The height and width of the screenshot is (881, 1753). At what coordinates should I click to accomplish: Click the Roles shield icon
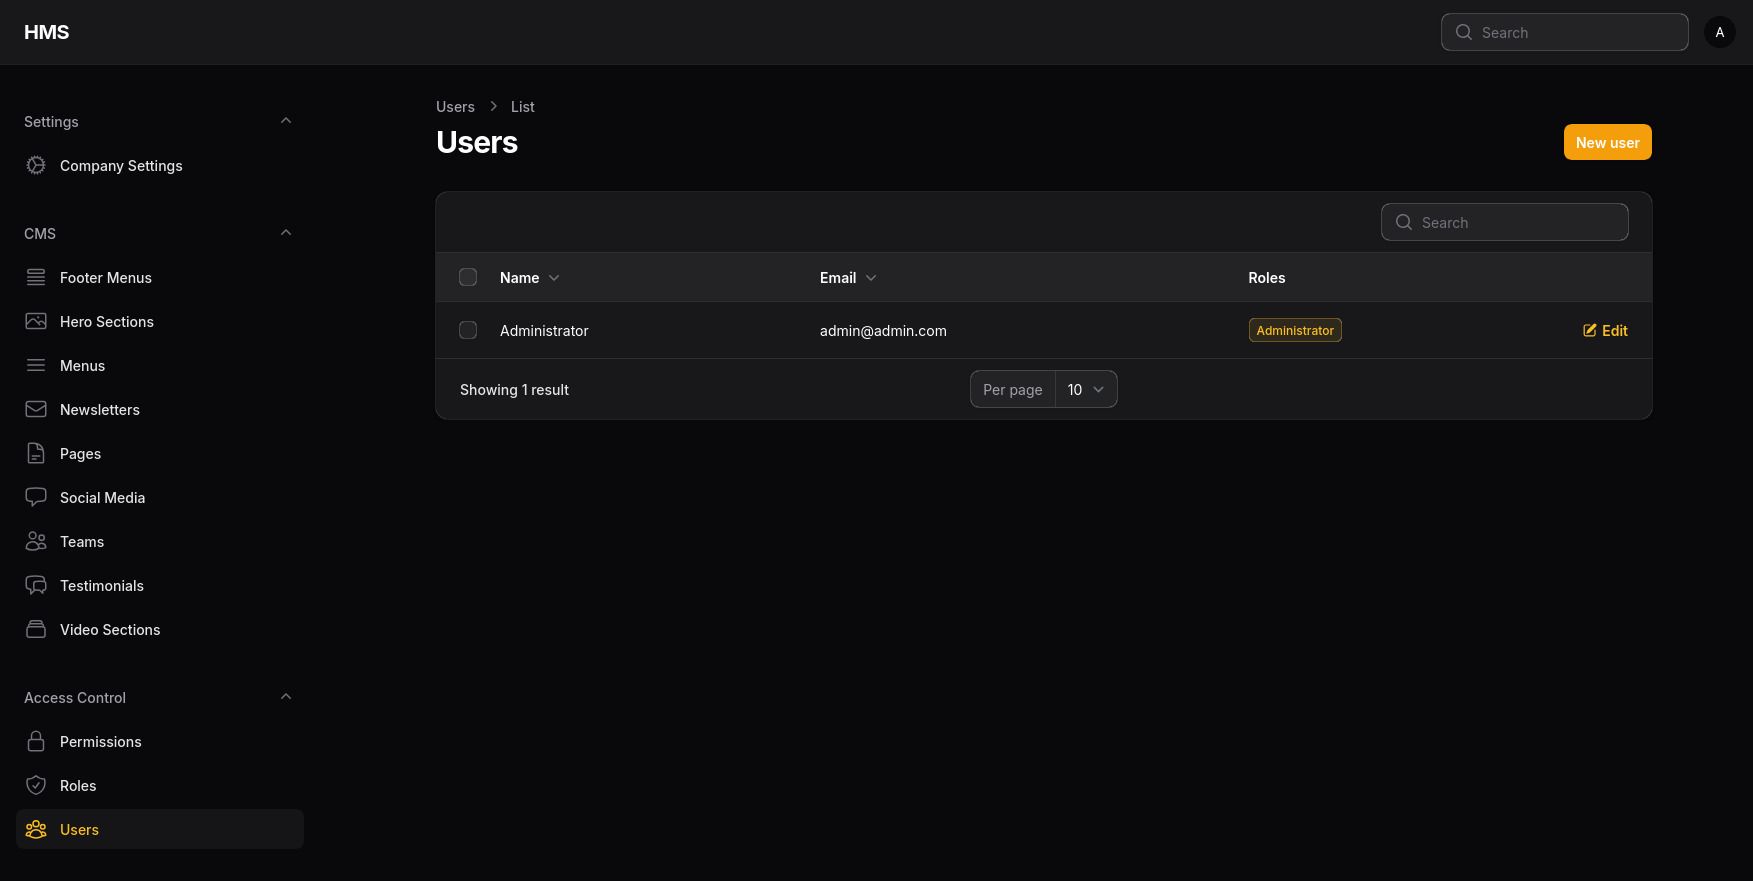[36, 785]
